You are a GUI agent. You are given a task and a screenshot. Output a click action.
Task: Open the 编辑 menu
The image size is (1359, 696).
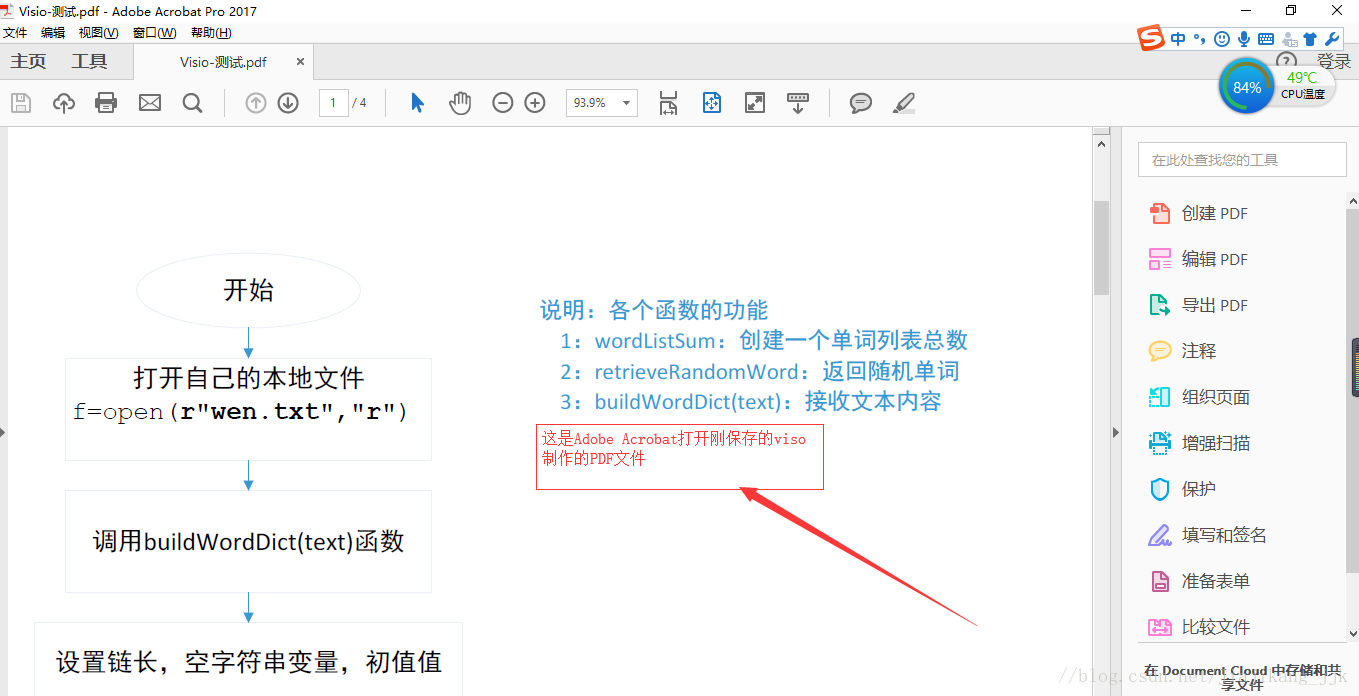coord(52,33)
